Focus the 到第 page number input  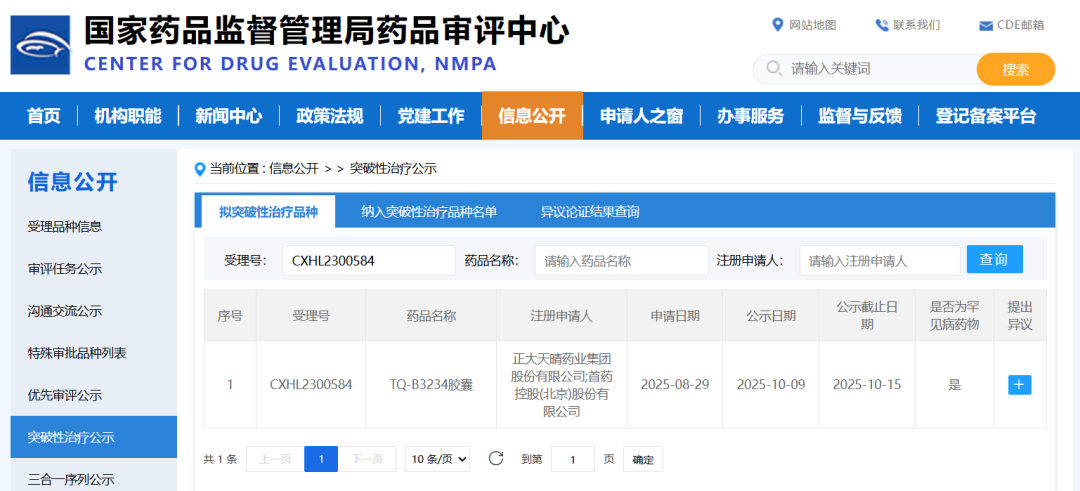point(572,459)
